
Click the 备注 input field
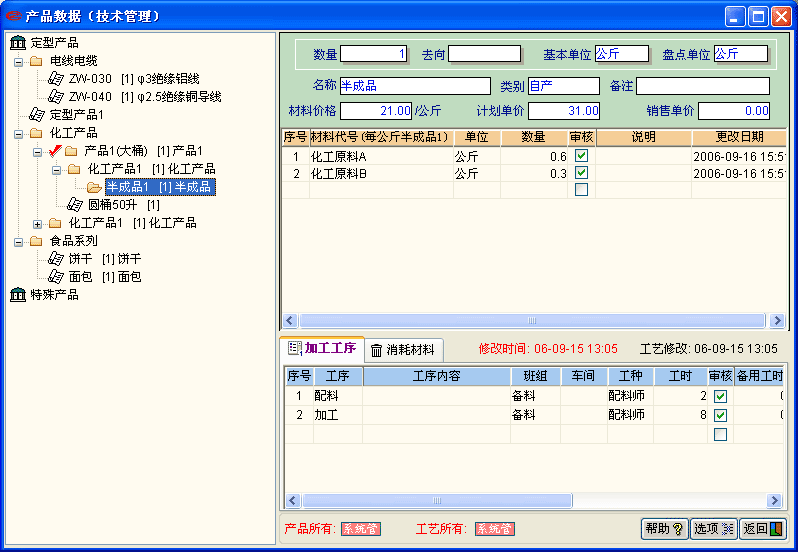pyautogui.click(x=703, y=86)
